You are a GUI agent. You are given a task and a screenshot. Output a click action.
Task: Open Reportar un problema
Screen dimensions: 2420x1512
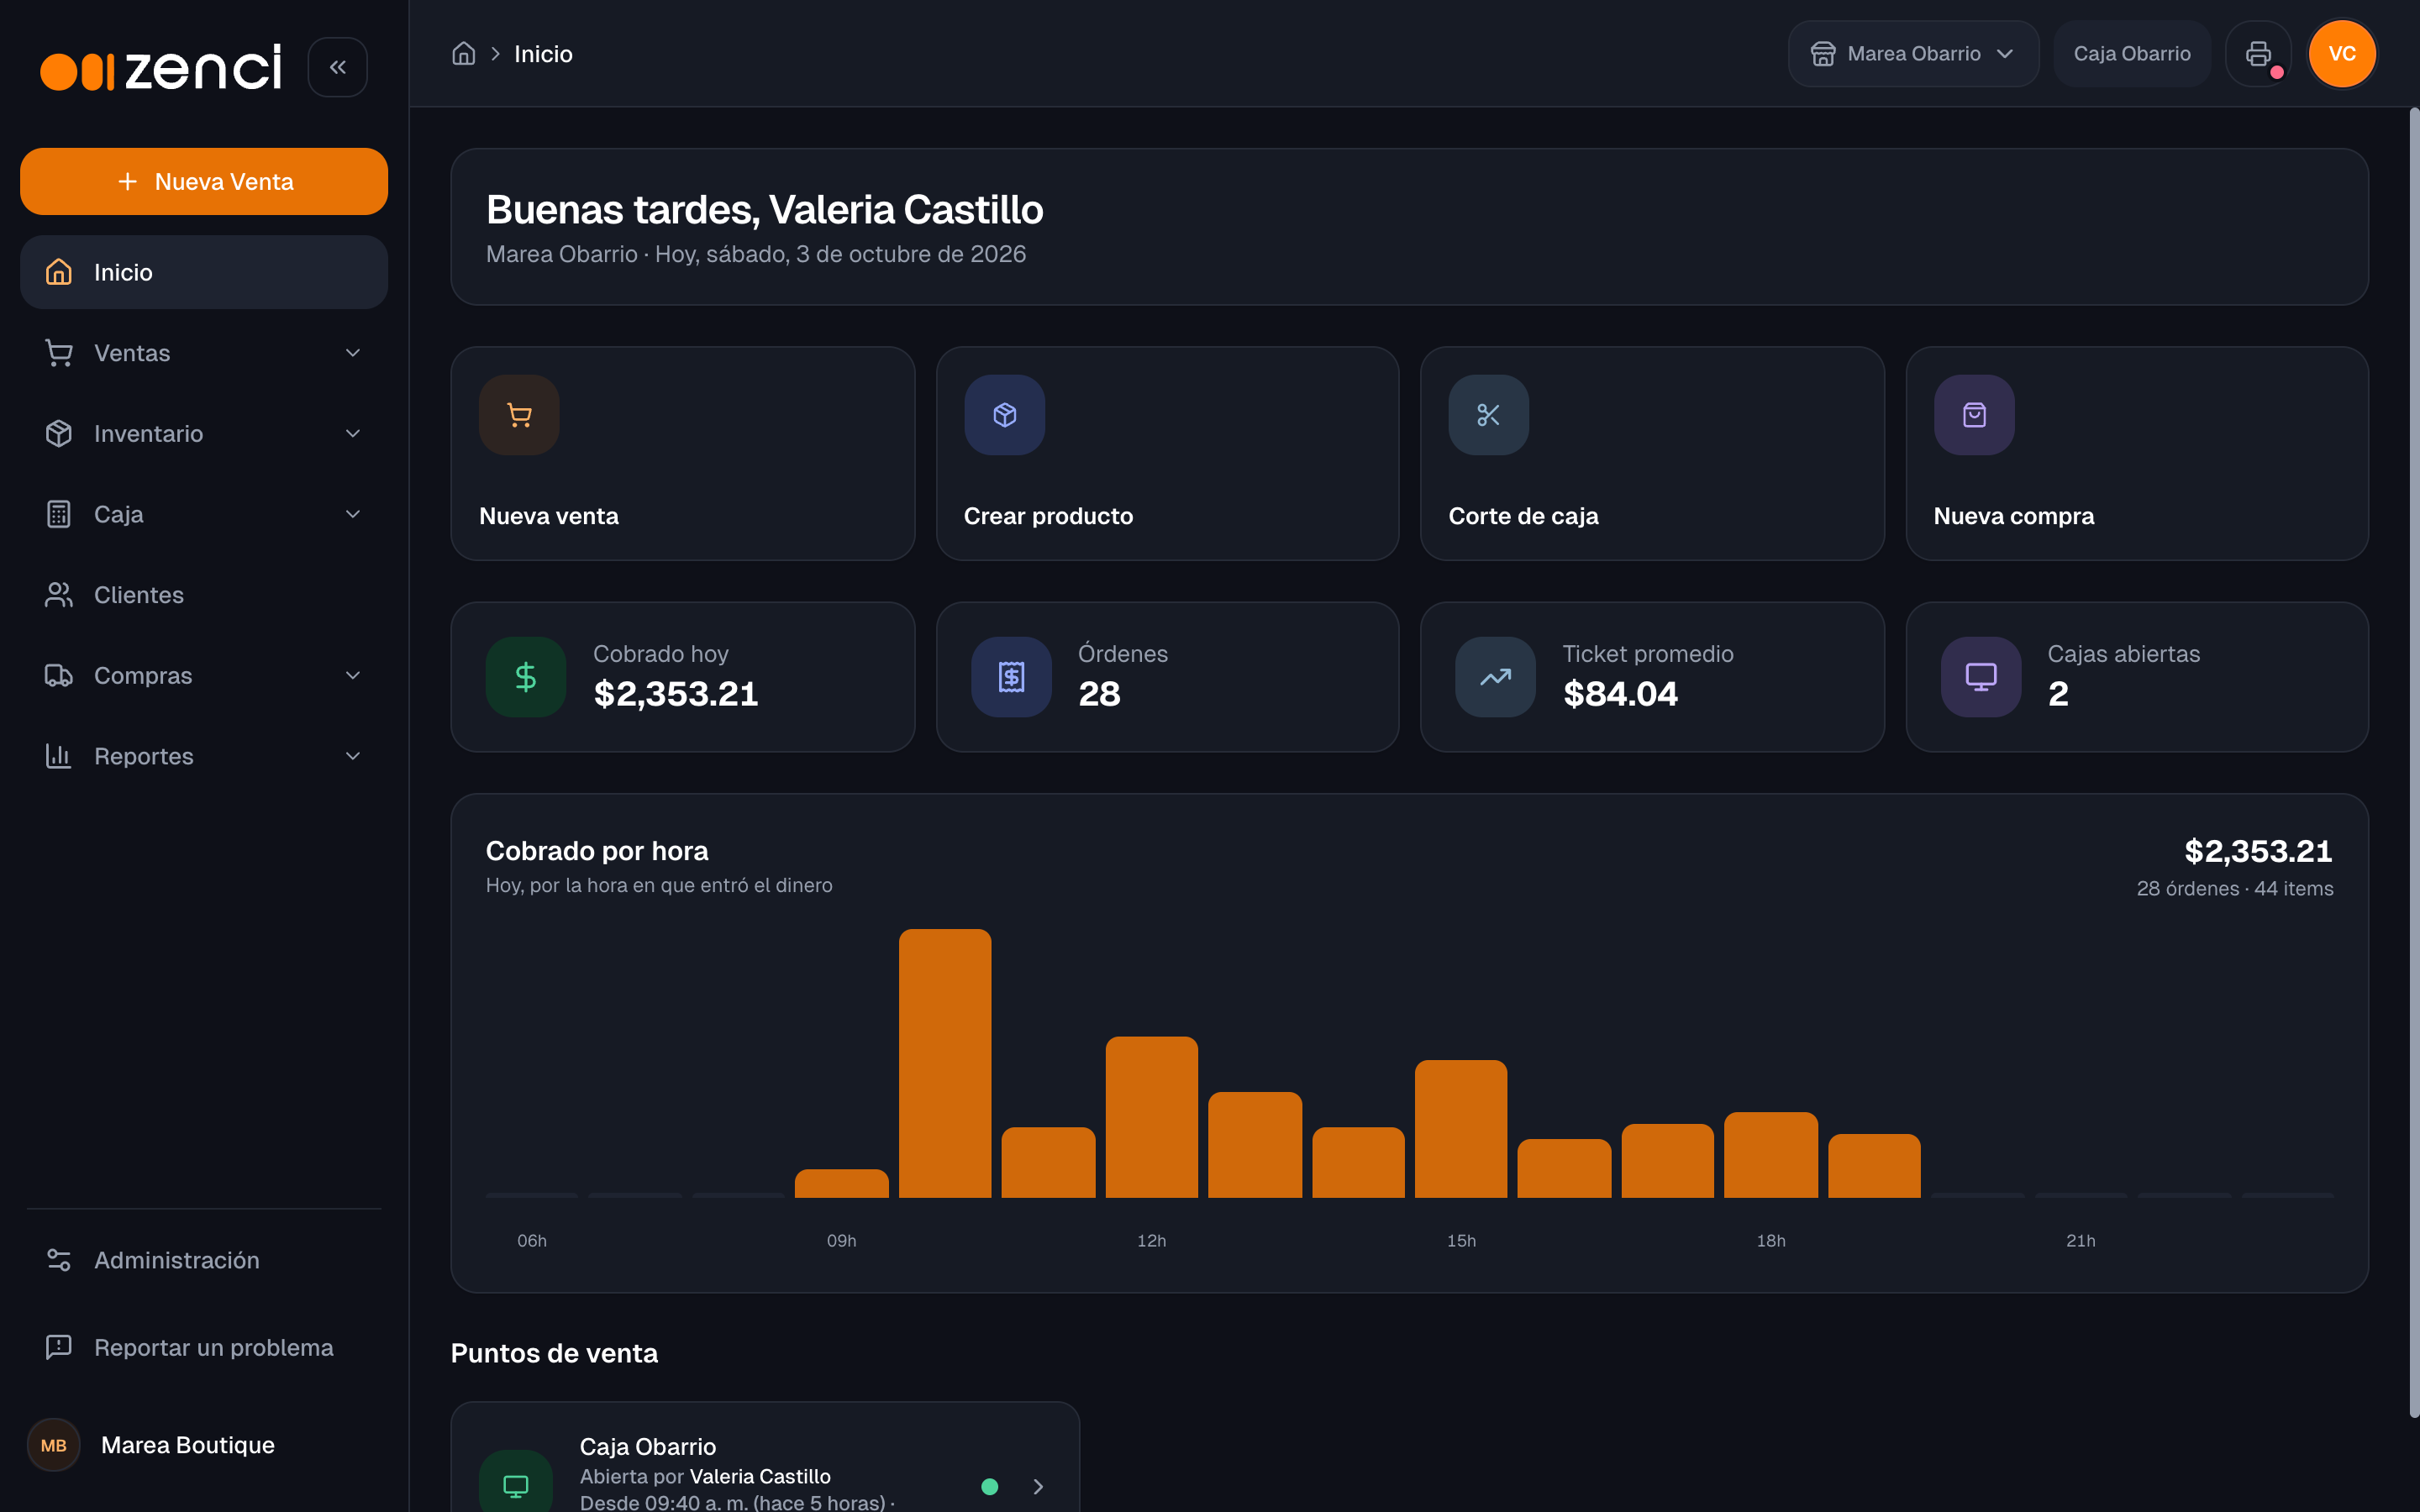point(204,1347)
